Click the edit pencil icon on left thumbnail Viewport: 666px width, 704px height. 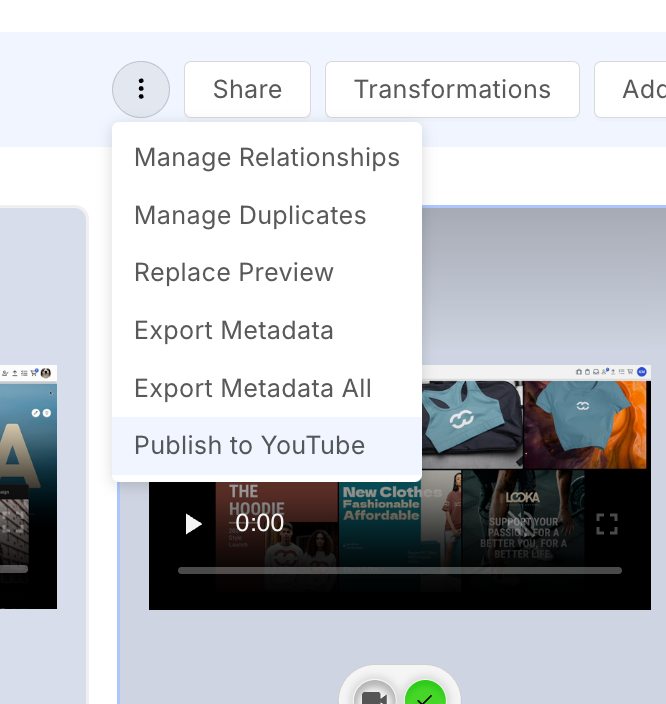[36, 412]
